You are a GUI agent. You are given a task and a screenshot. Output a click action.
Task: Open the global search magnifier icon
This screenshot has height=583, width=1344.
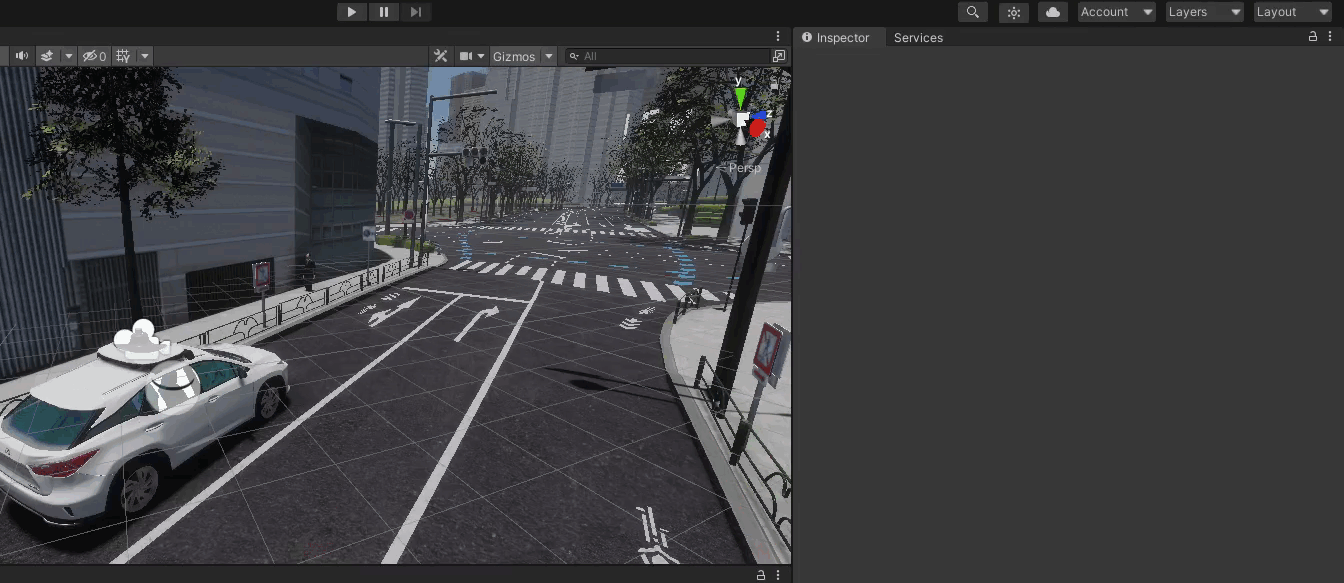click(x=972, y=12)
